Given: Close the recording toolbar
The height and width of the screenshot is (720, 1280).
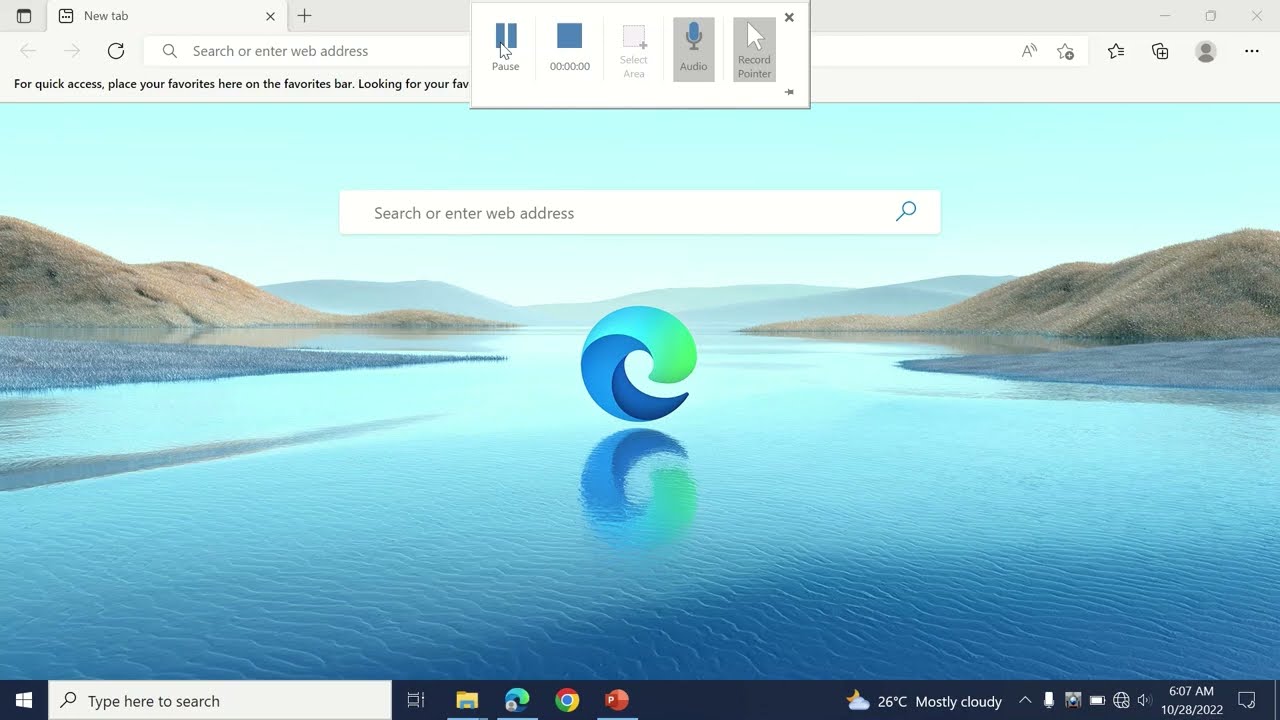Looking at the screenshot, I should [789, 17].
